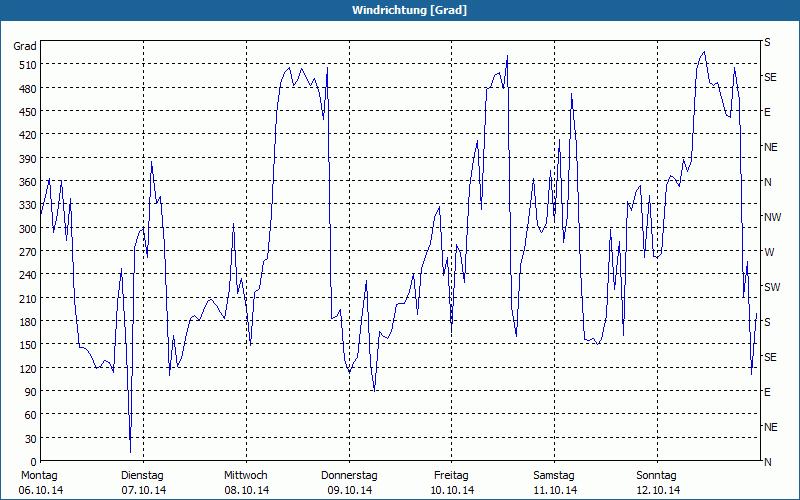Click the 480 value on the left axis

pos(28,89)
